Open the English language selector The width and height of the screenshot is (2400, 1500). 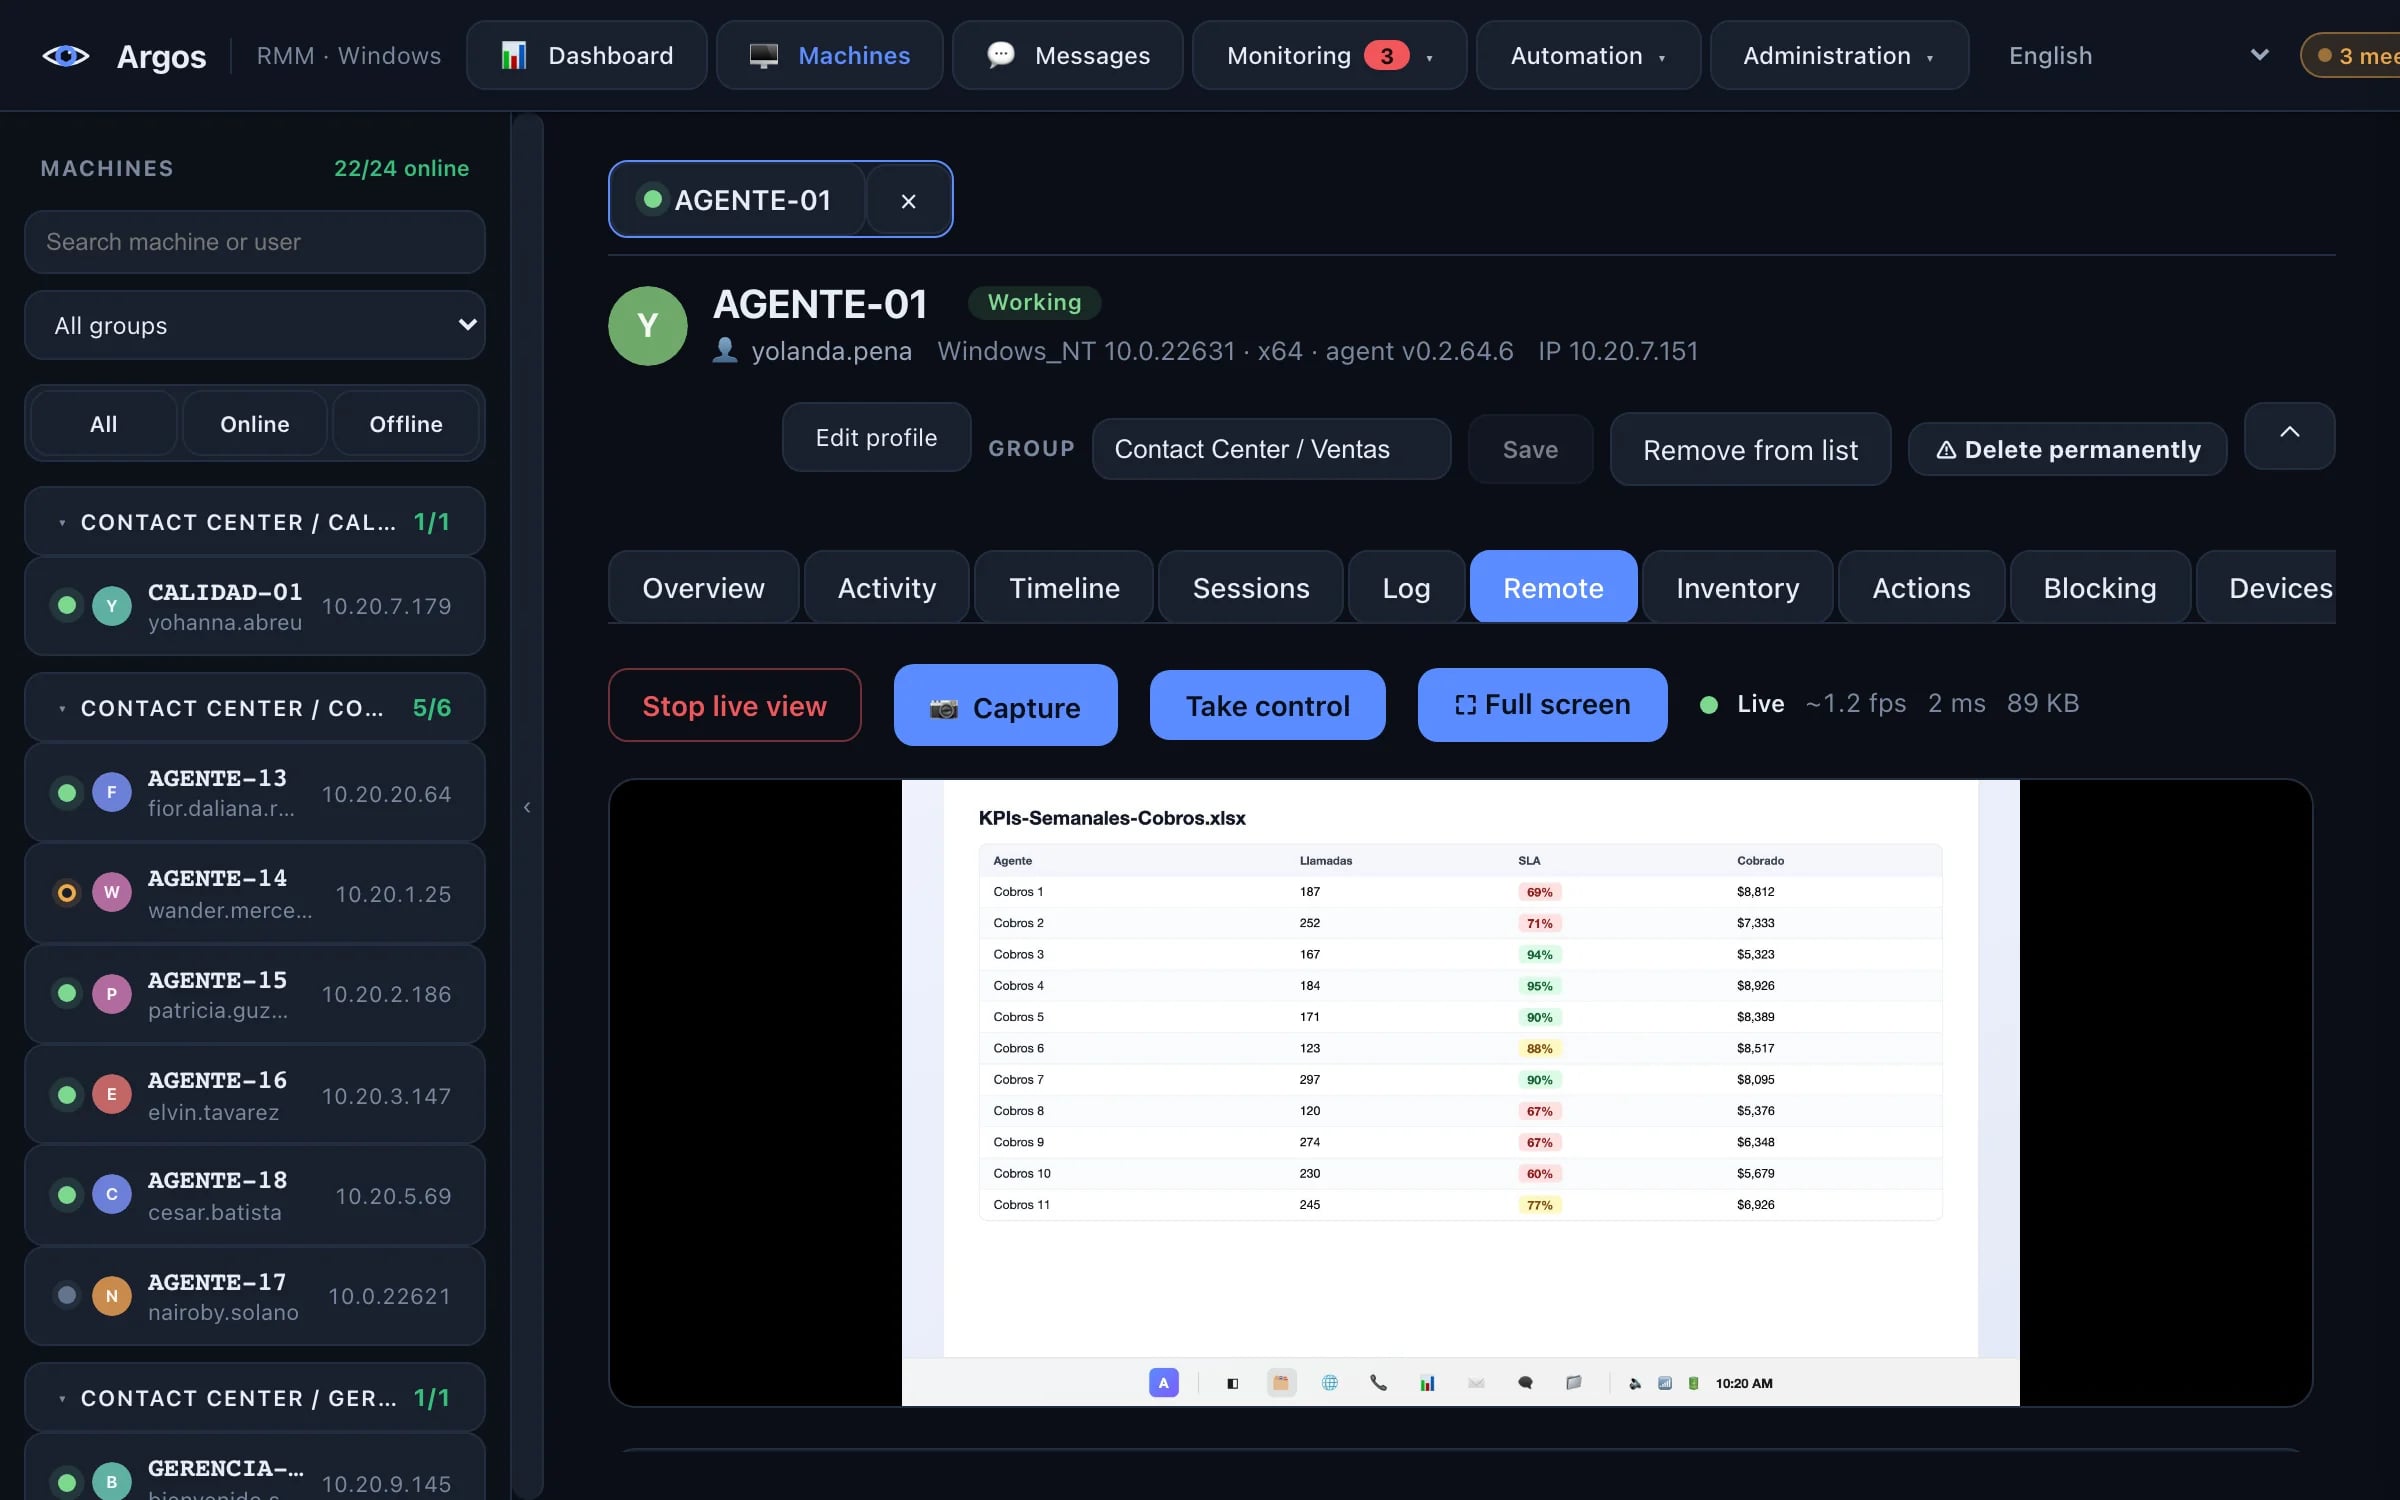tap(2138, 55)
